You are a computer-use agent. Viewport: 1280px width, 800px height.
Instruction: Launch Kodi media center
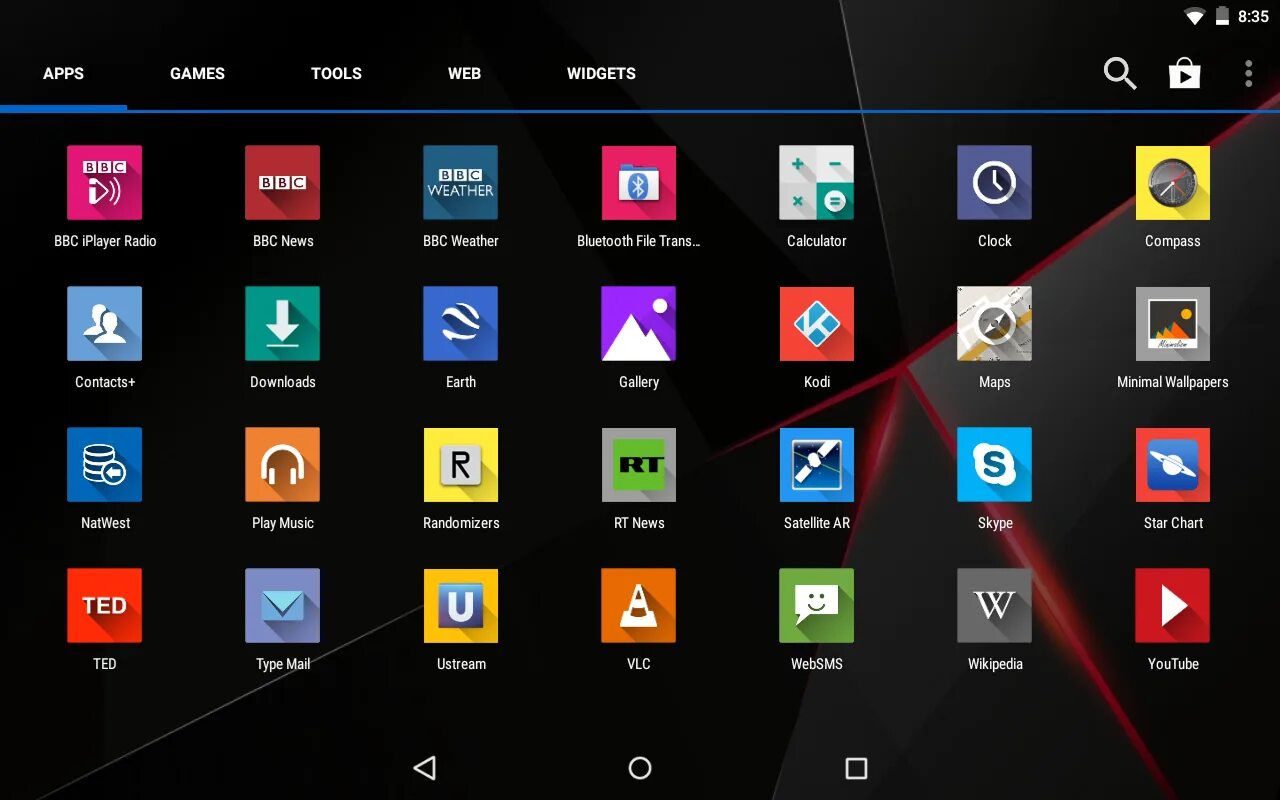pyautogui.click(x=817, y=324)
